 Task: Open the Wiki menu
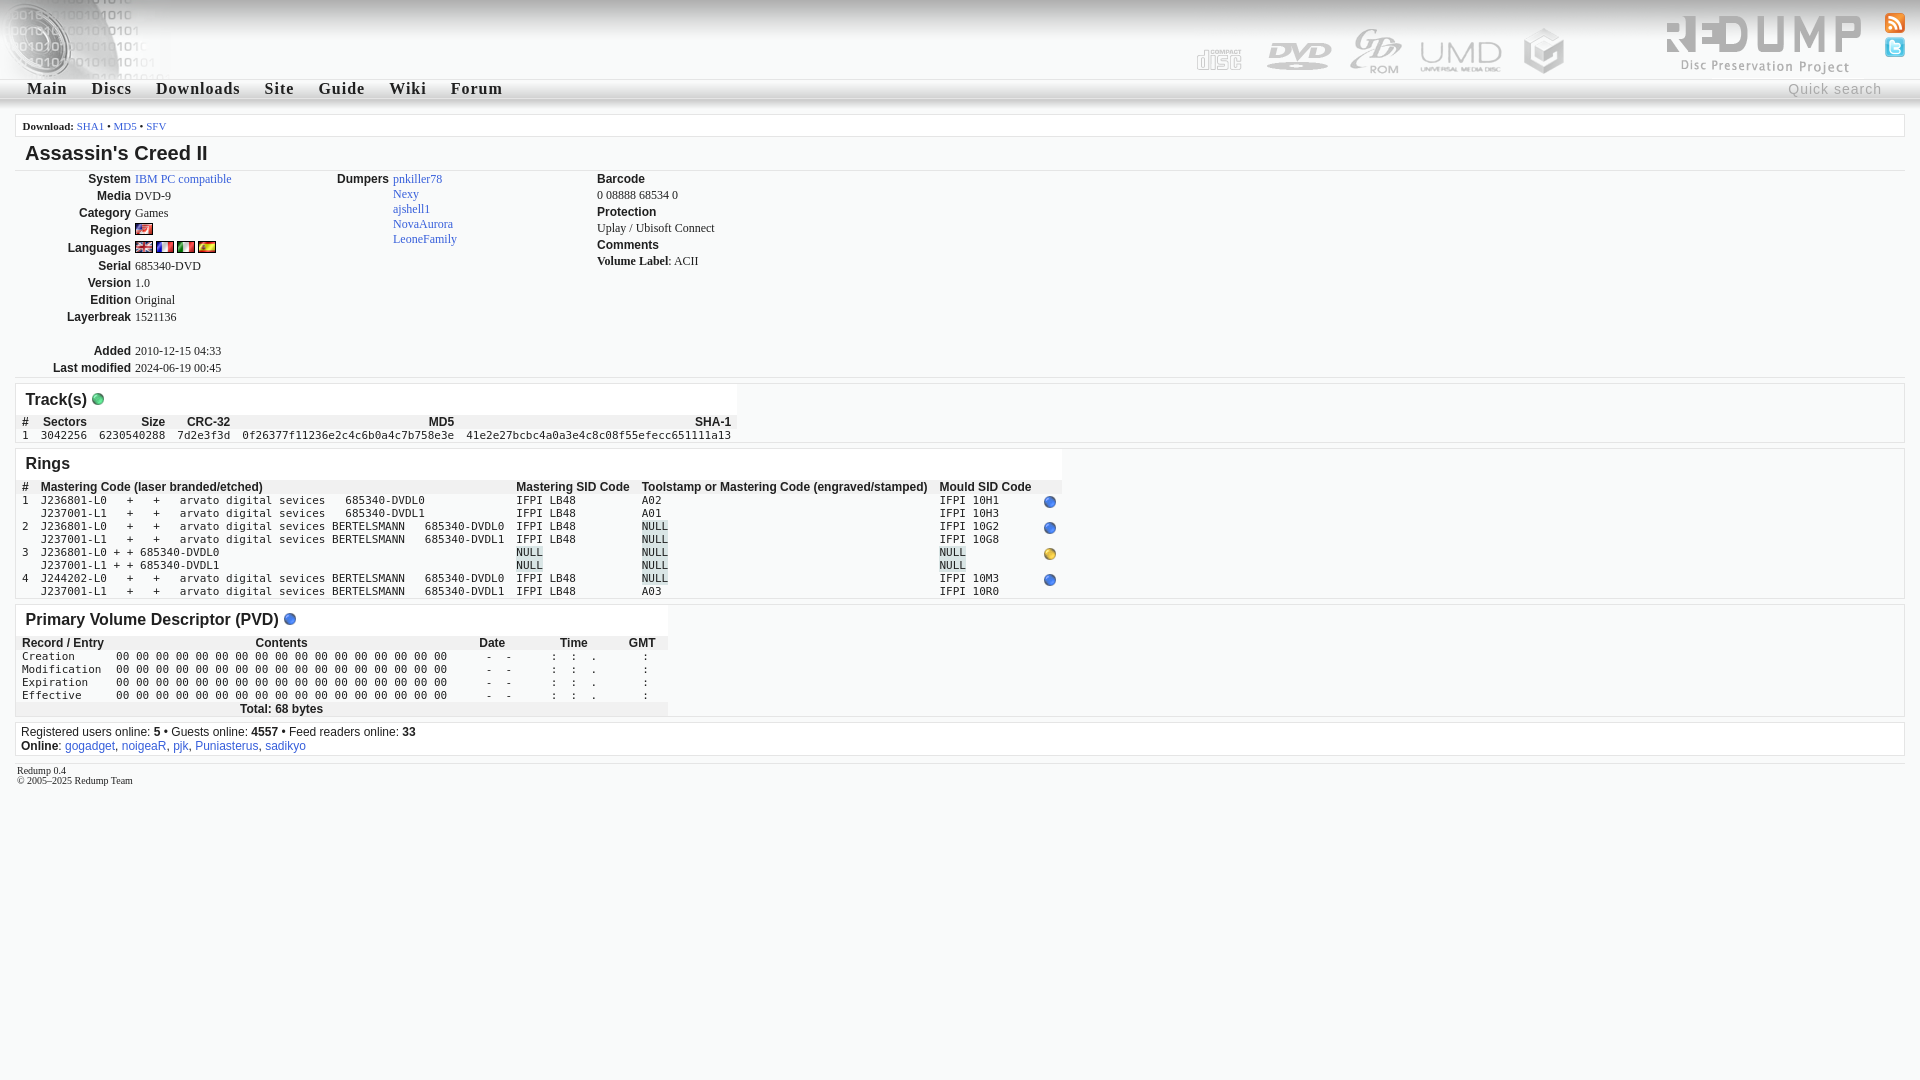(407, 89)
